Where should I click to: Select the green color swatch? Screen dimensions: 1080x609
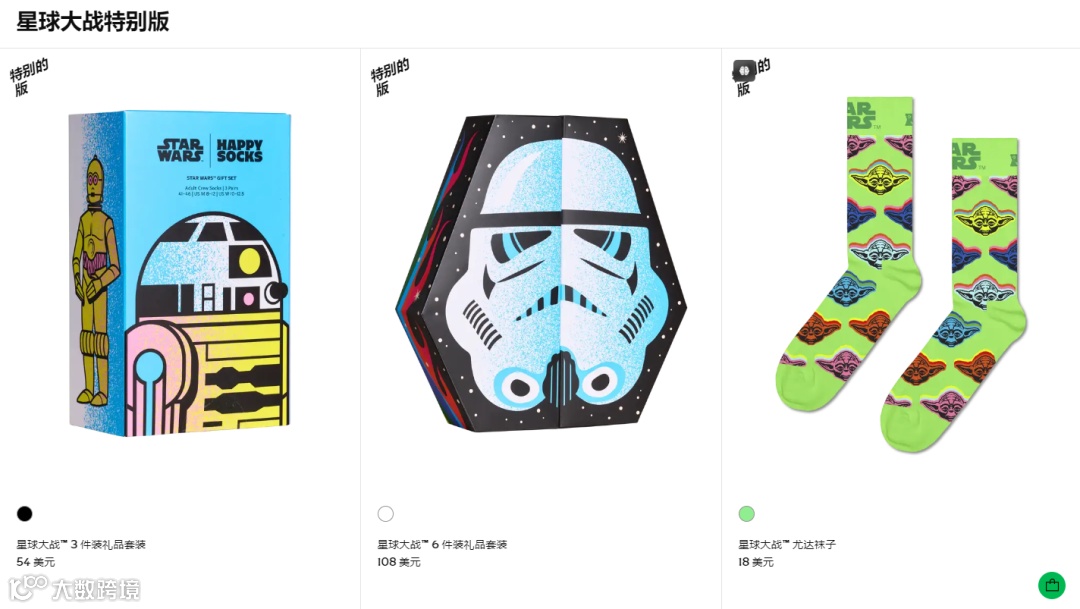(x=747, y=513)
